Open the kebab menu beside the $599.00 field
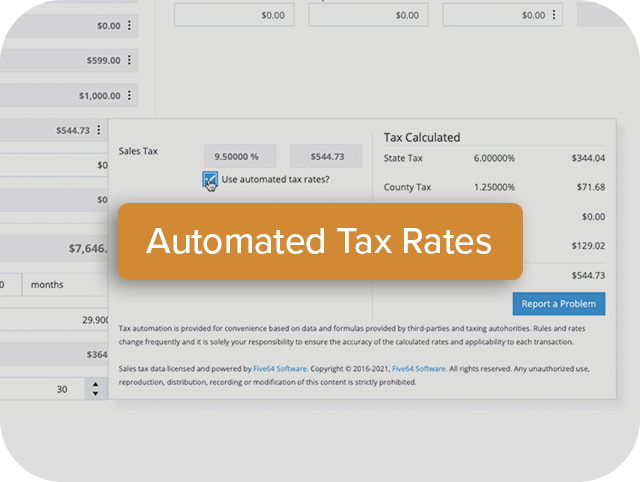This screenshot has height=482, width=640. [x=128, y=60]
